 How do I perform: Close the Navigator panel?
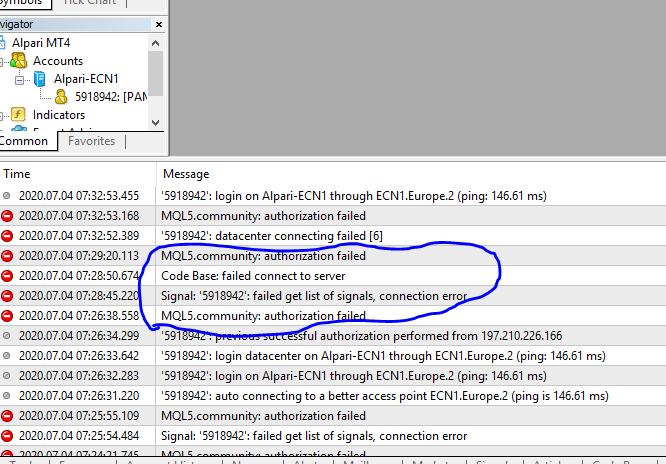point(159,25)
